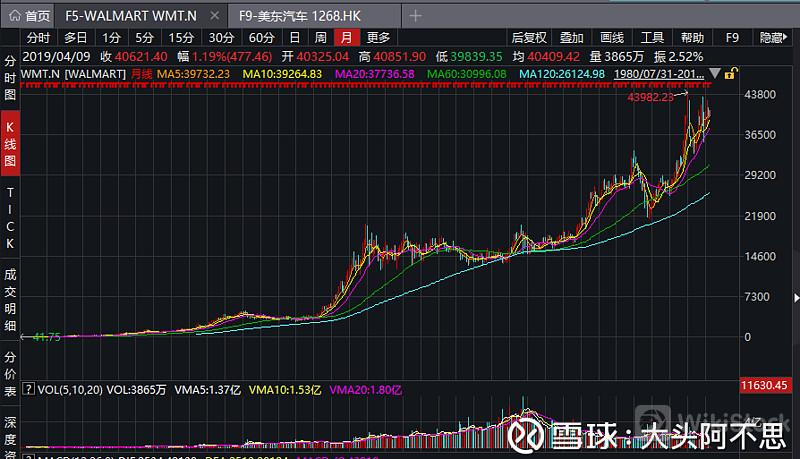Toggle the 月 monthly period button

click(346, 38)
